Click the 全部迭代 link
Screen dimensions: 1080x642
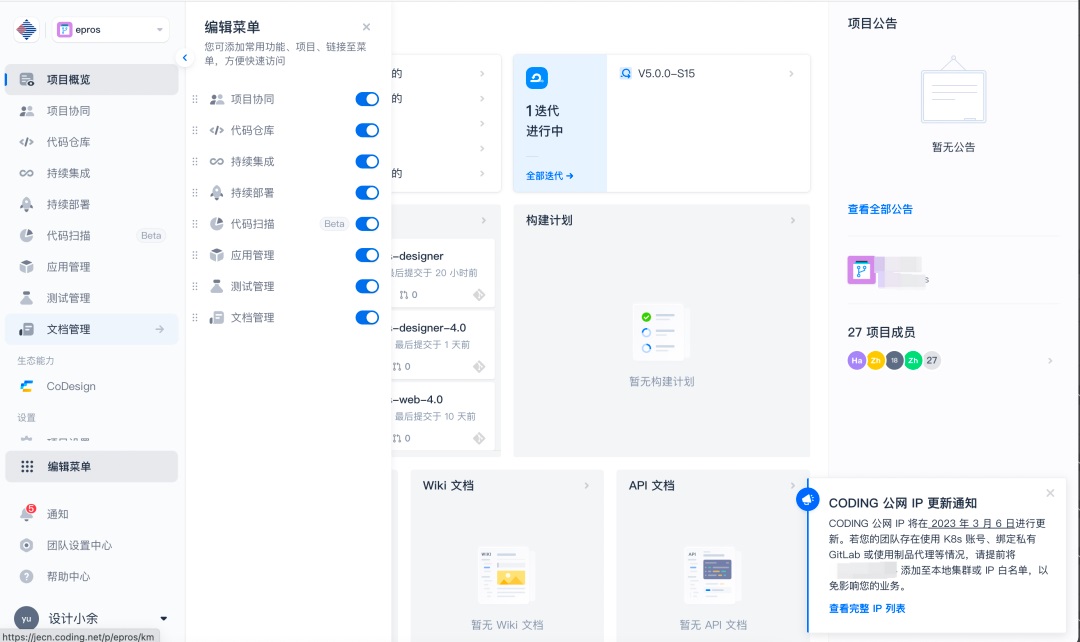pos(549,176)
